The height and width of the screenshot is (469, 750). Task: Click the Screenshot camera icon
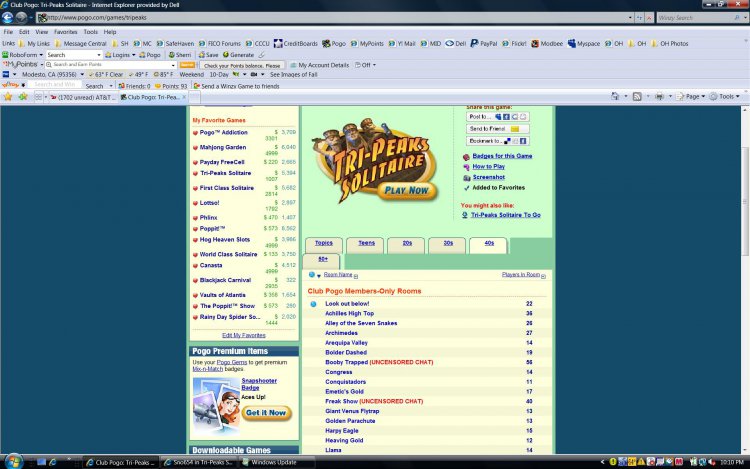tap(466, 178)
